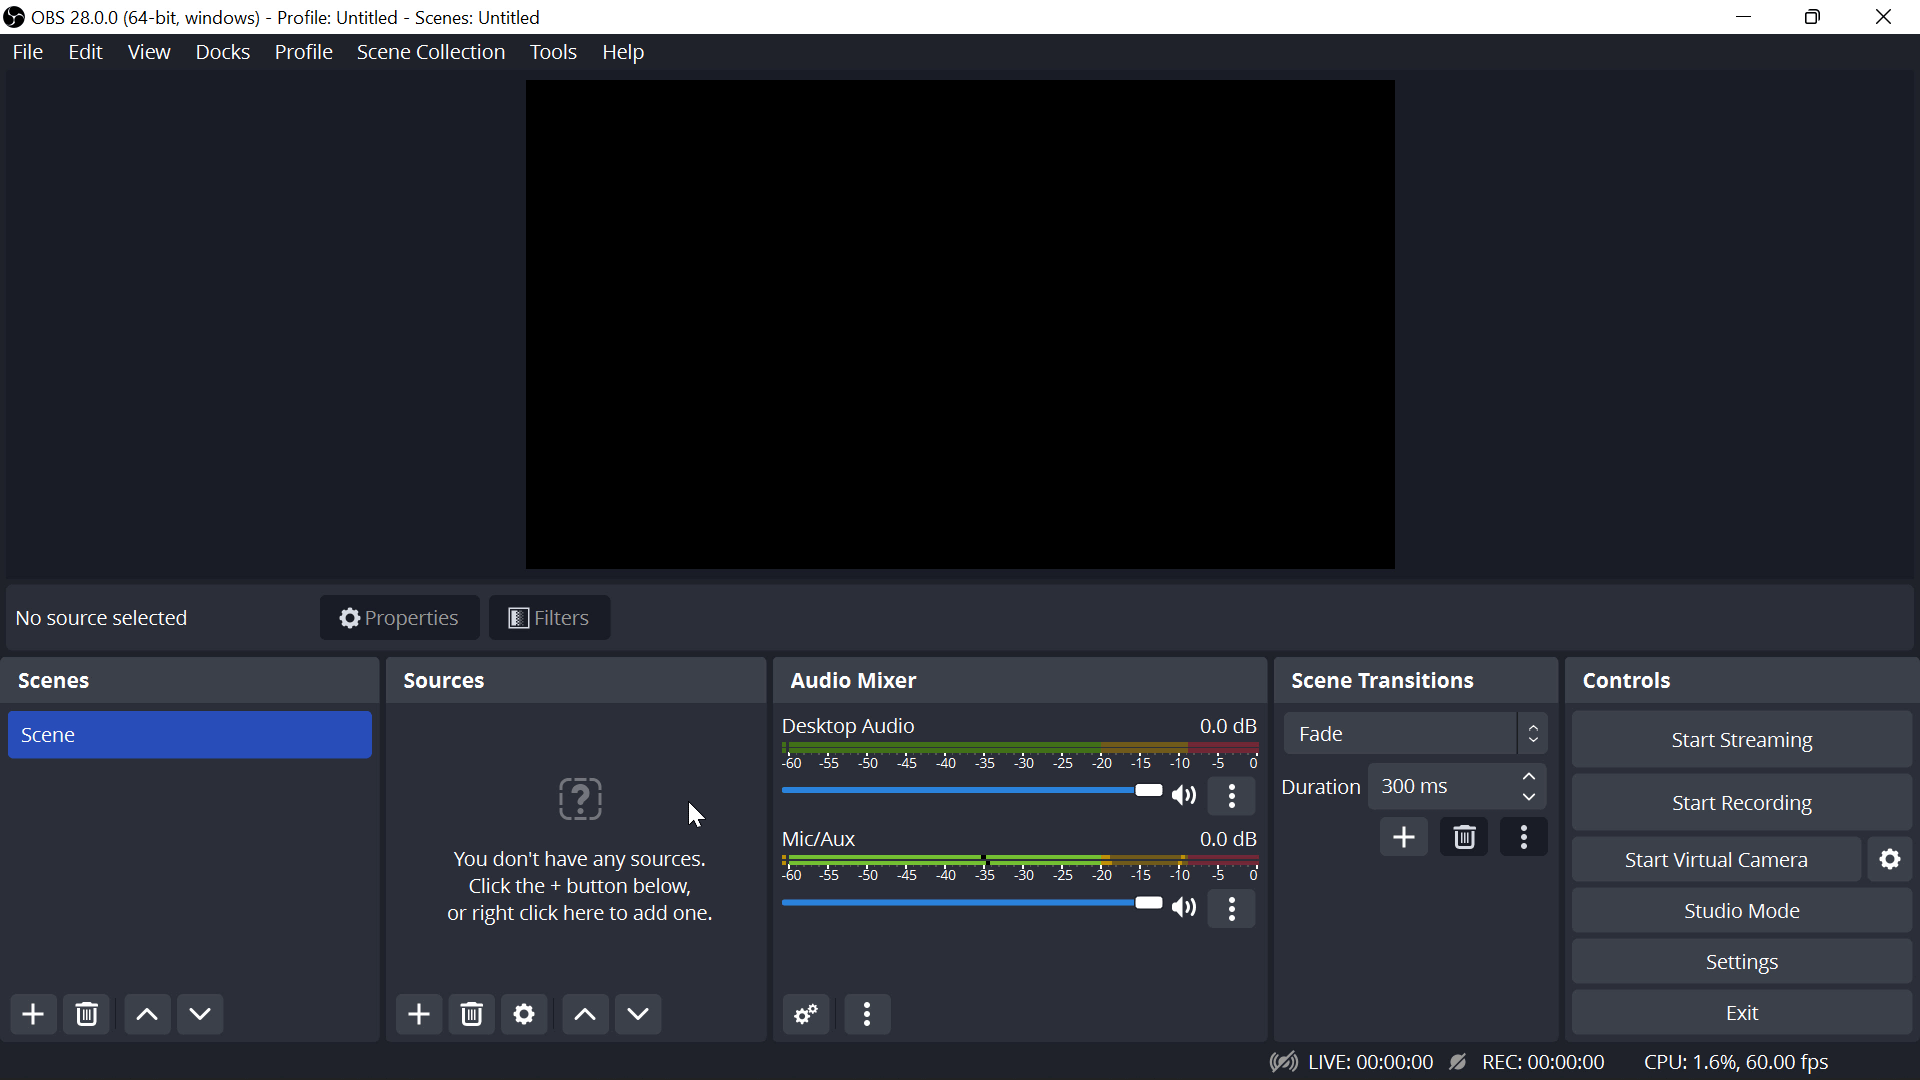The height and width of the screenshot is (1080, 1920).
Task: Open View menu item
Action: (148, 51)
